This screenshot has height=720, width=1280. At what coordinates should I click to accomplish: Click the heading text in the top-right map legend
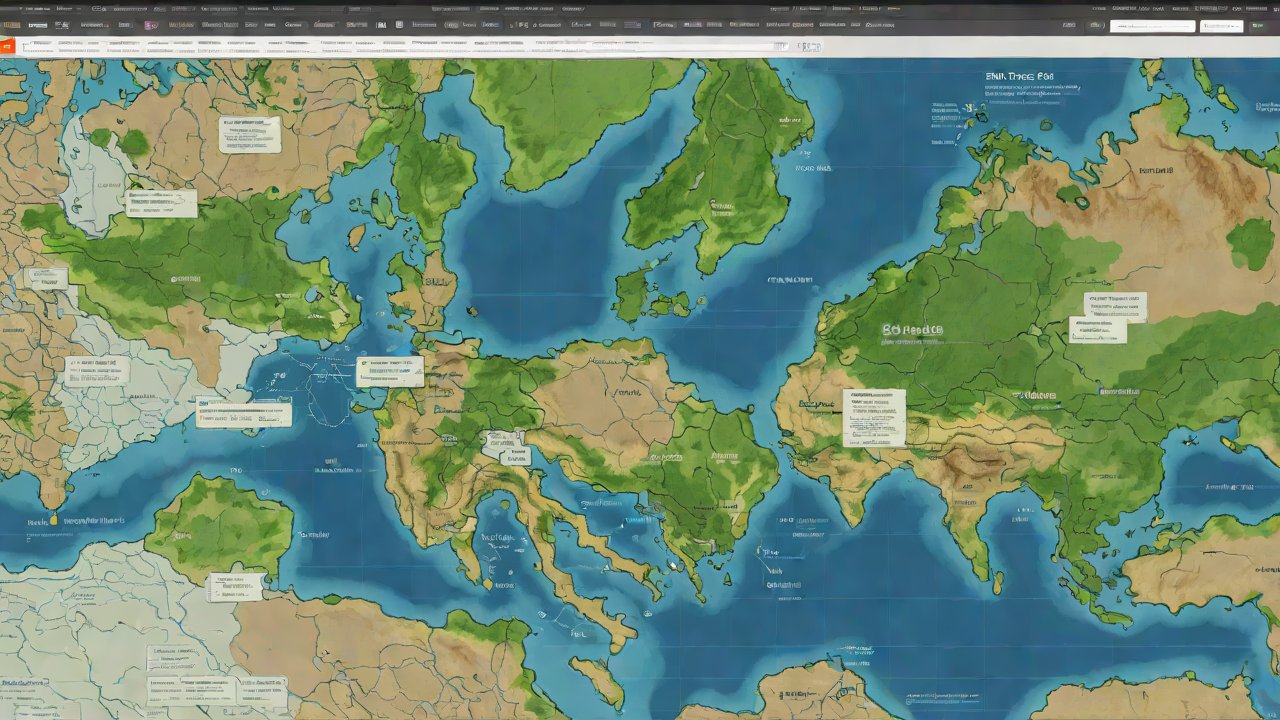coord(1019,76)
